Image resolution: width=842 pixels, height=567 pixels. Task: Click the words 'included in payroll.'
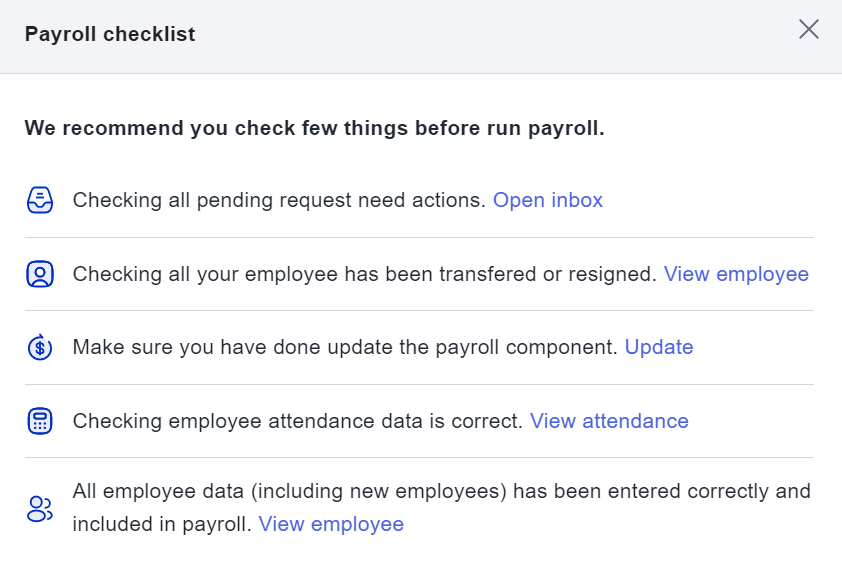[162, 525]
